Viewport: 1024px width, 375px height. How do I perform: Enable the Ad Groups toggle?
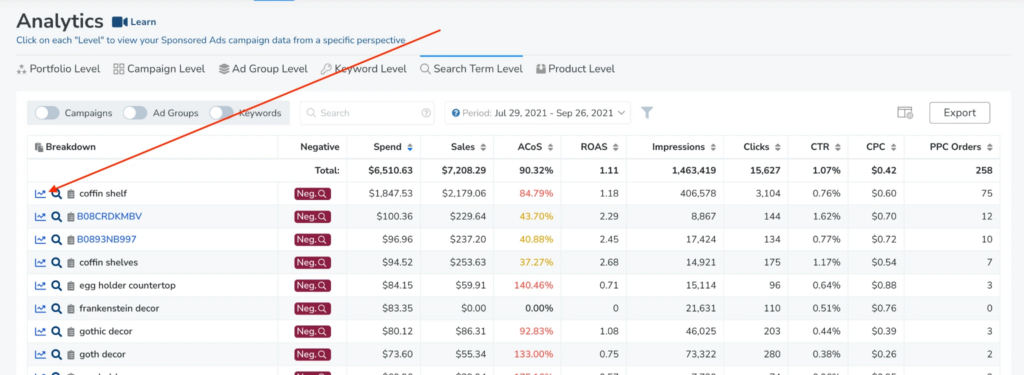click(135, 113)
